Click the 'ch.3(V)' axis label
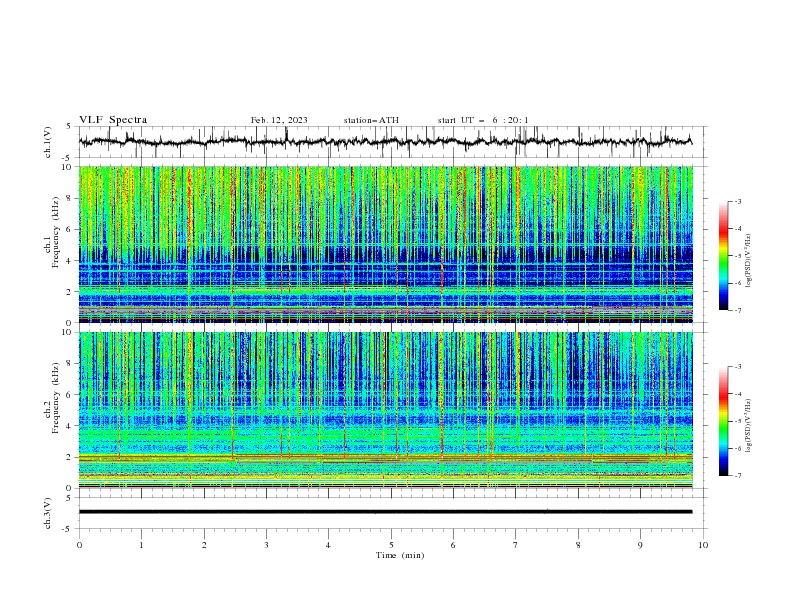 pos(48,513)
